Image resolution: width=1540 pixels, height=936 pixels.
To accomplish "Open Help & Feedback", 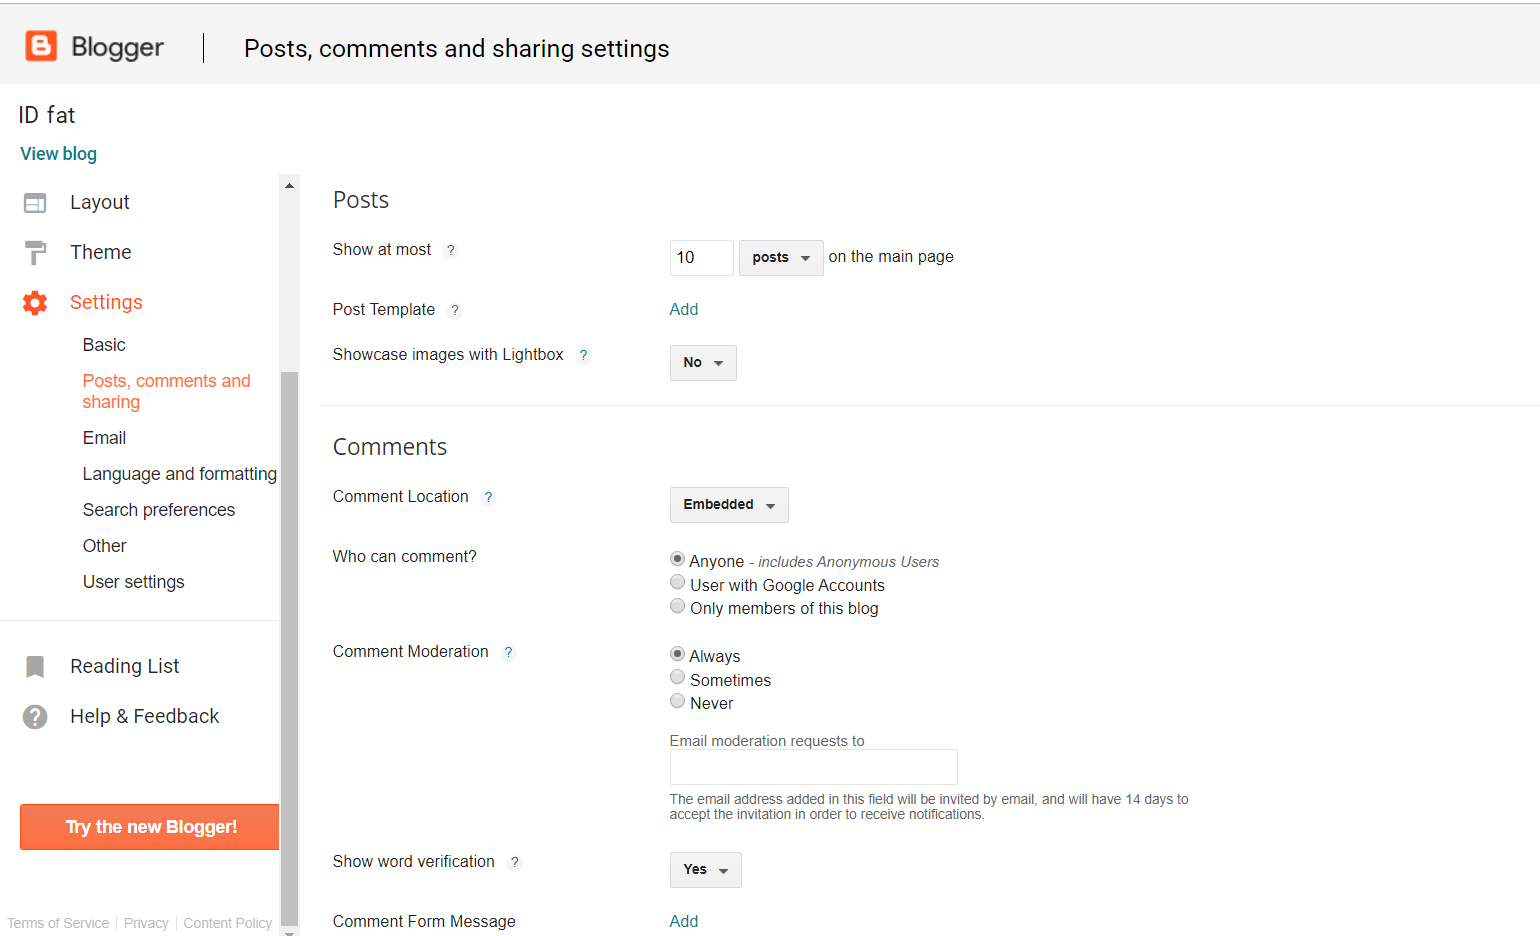I will (145, 716).
